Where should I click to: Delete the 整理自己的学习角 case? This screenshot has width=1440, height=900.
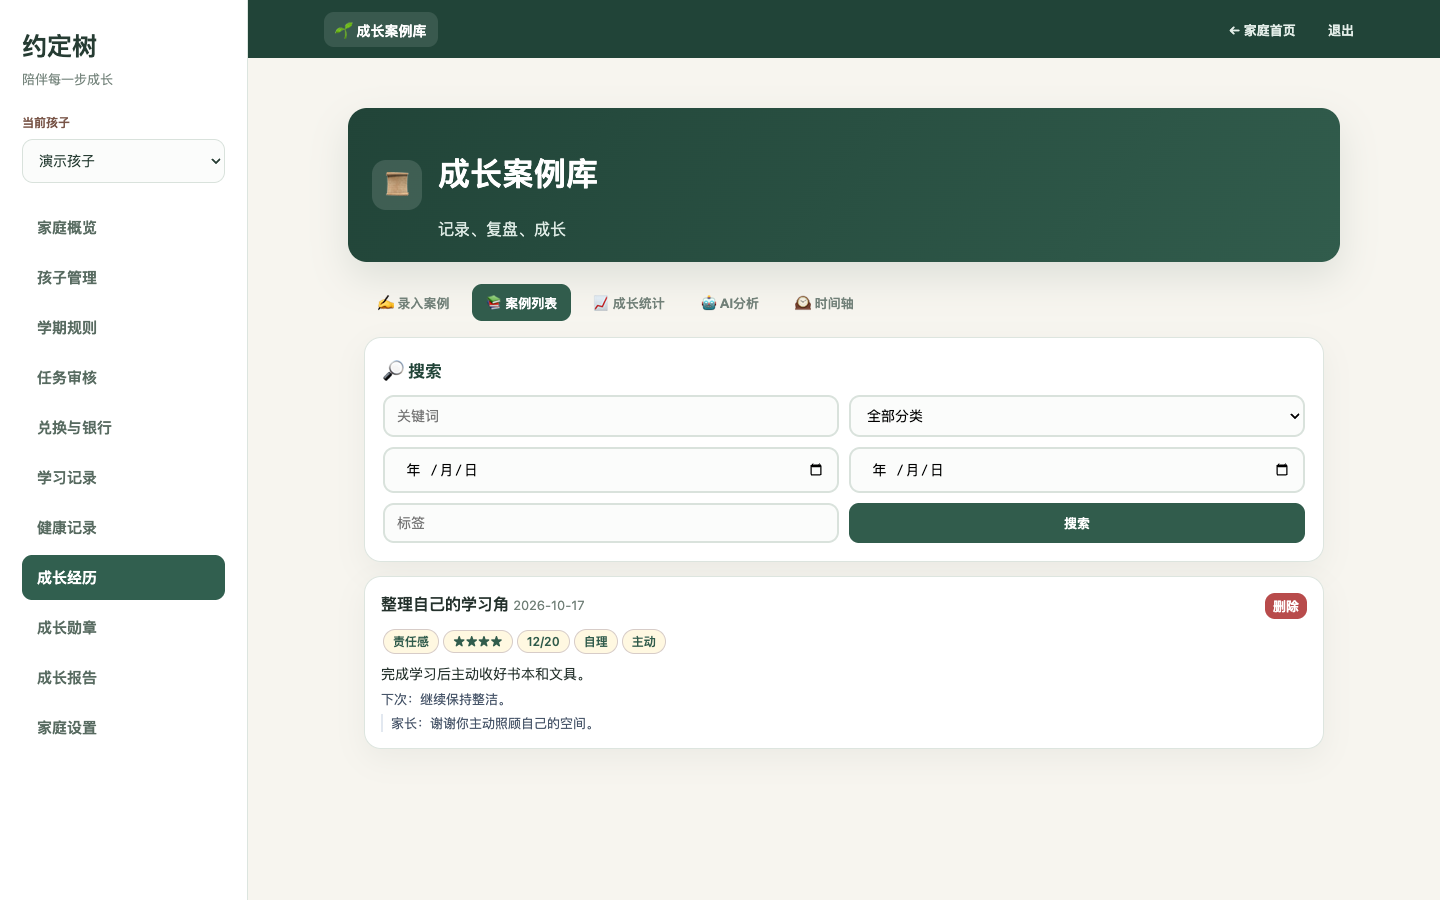(x=1286, y=606)
